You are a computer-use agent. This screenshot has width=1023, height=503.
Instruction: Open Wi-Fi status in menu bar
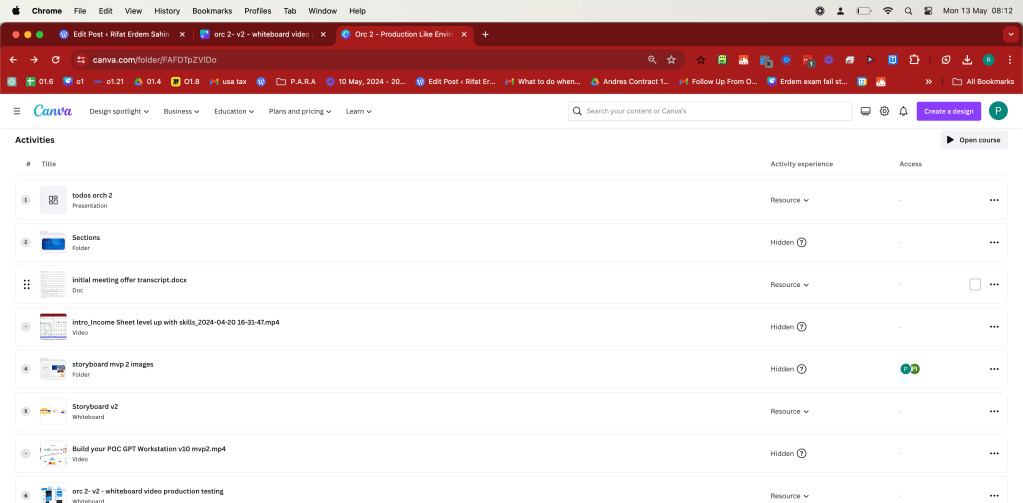888,11
